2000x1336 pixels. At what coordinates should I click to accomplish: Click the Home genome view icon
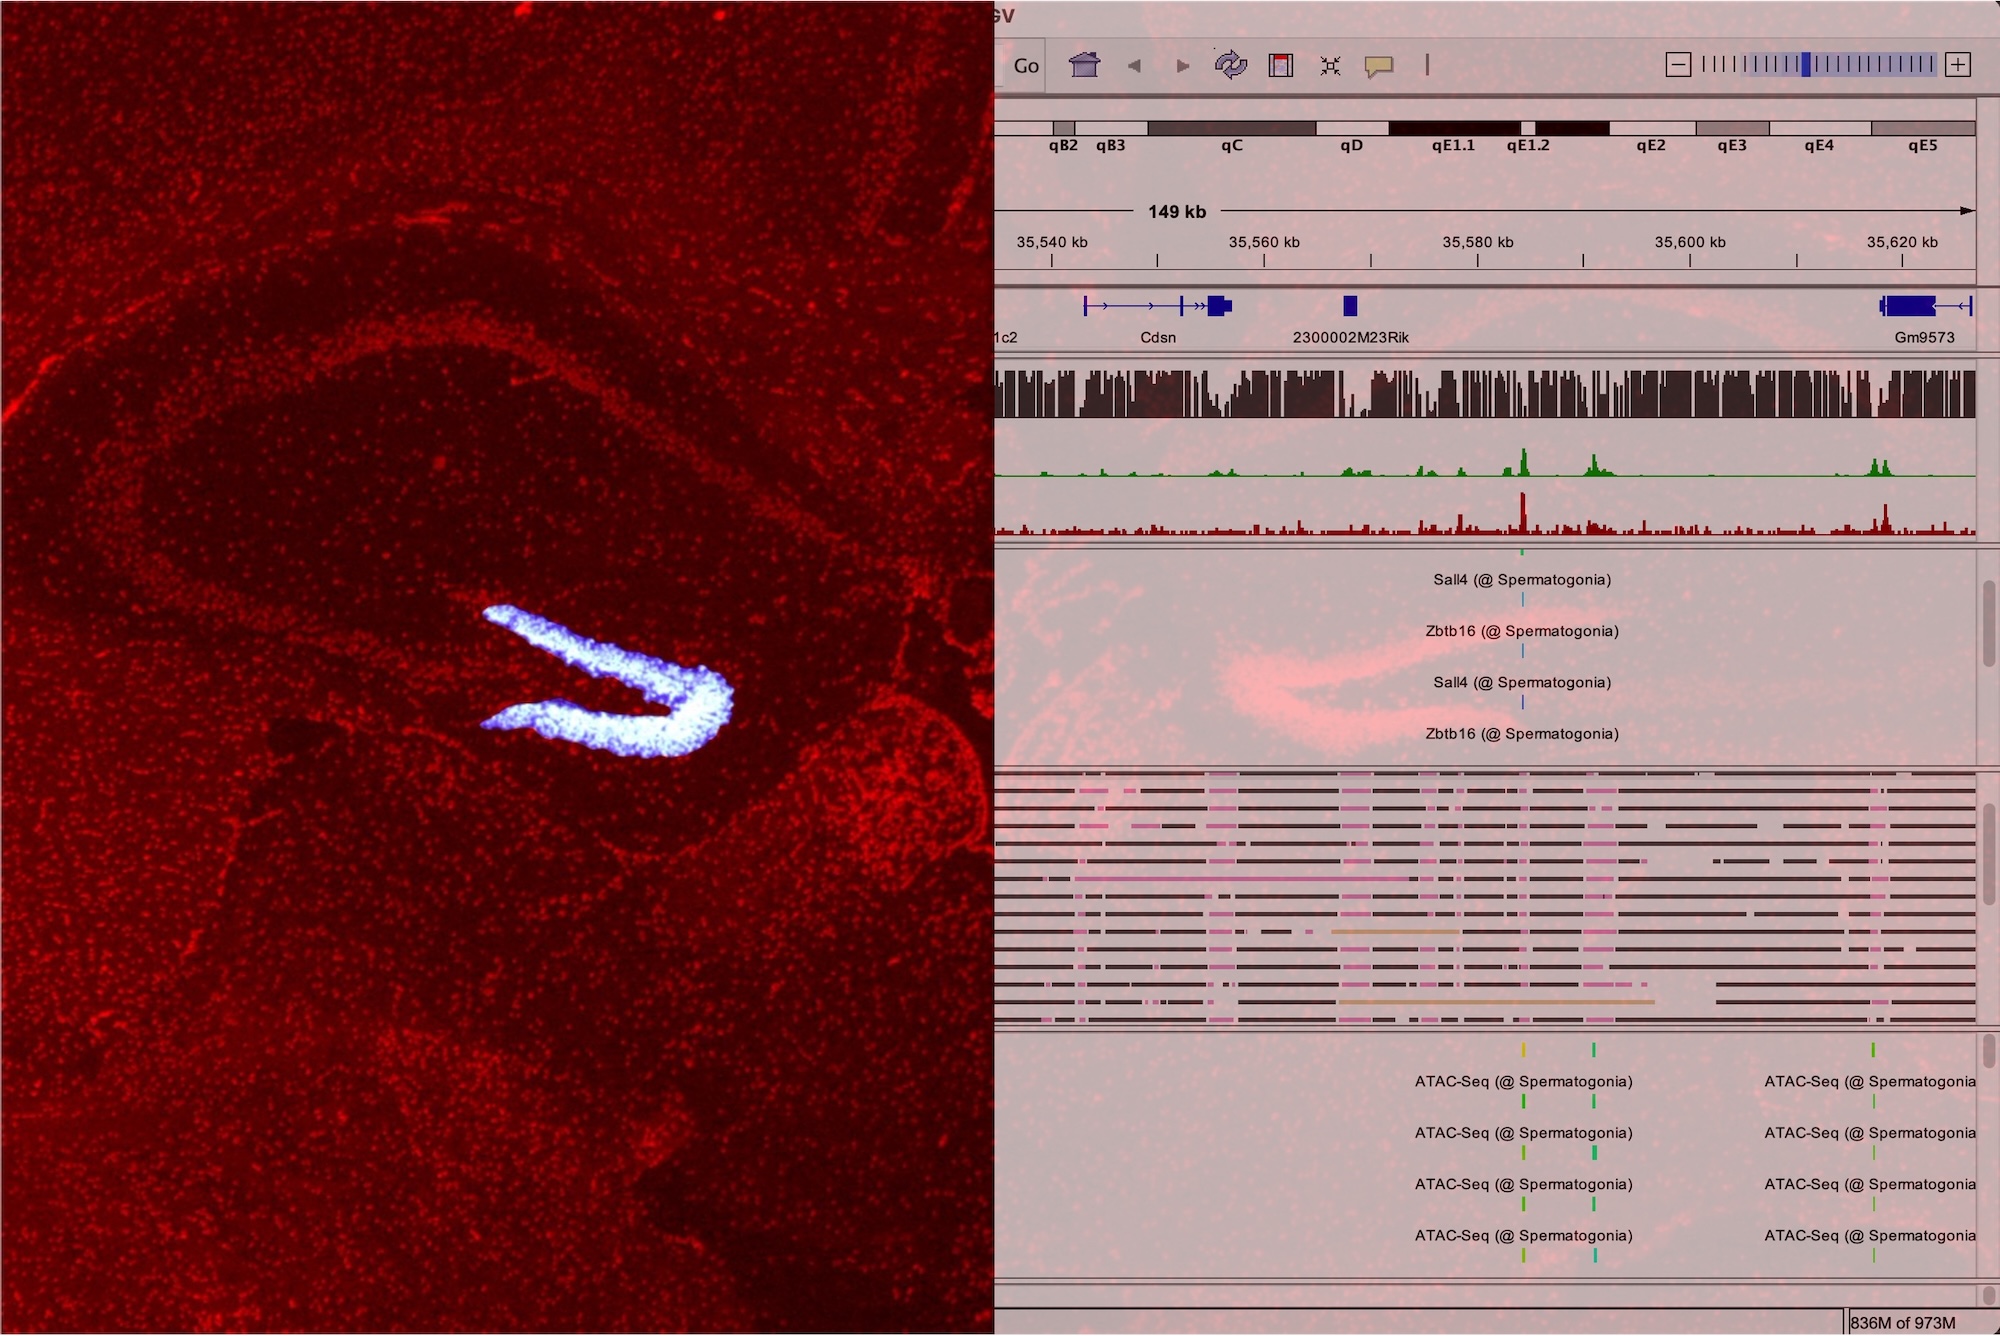[x=1084, y=66]
